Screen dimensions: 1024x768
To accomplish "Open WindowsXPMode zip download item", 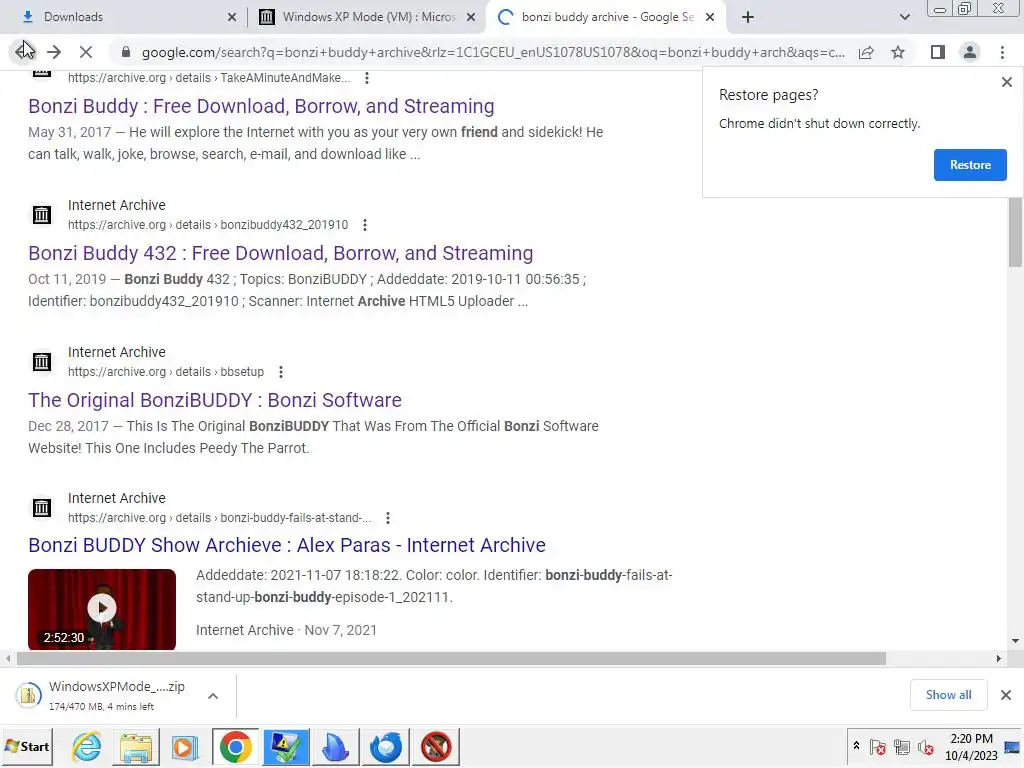I will [x=102, y=696].
